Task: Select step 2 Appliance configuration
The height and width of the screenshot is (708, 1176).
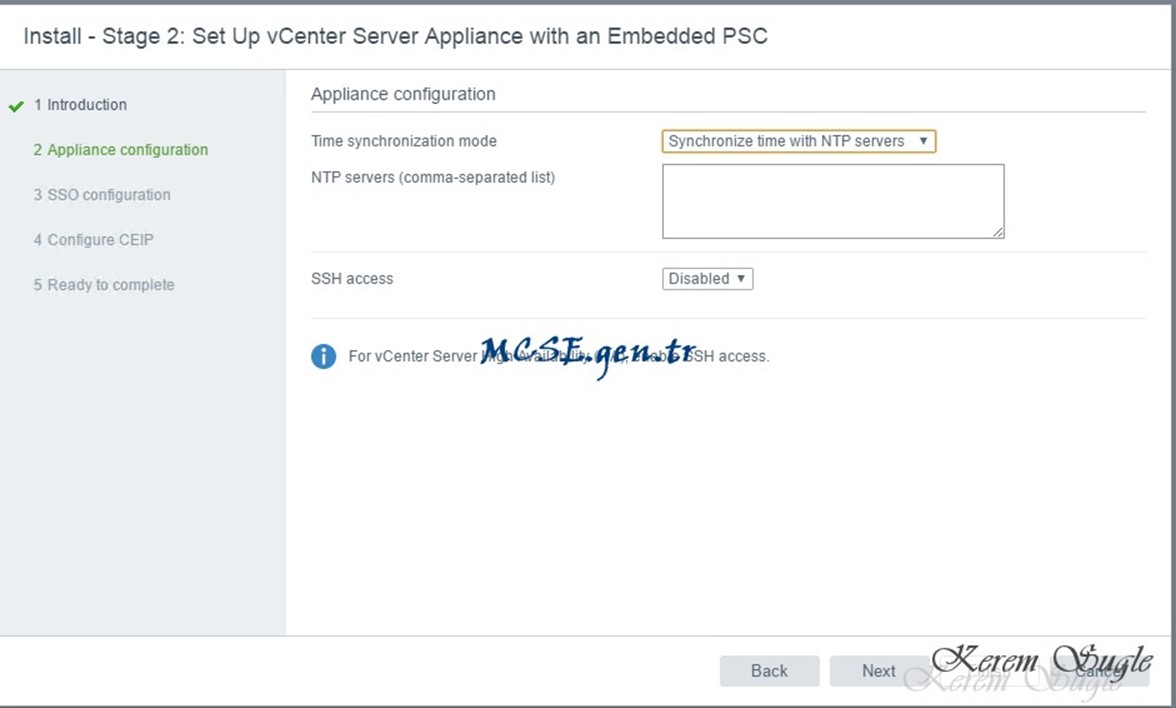Action: 121,150
